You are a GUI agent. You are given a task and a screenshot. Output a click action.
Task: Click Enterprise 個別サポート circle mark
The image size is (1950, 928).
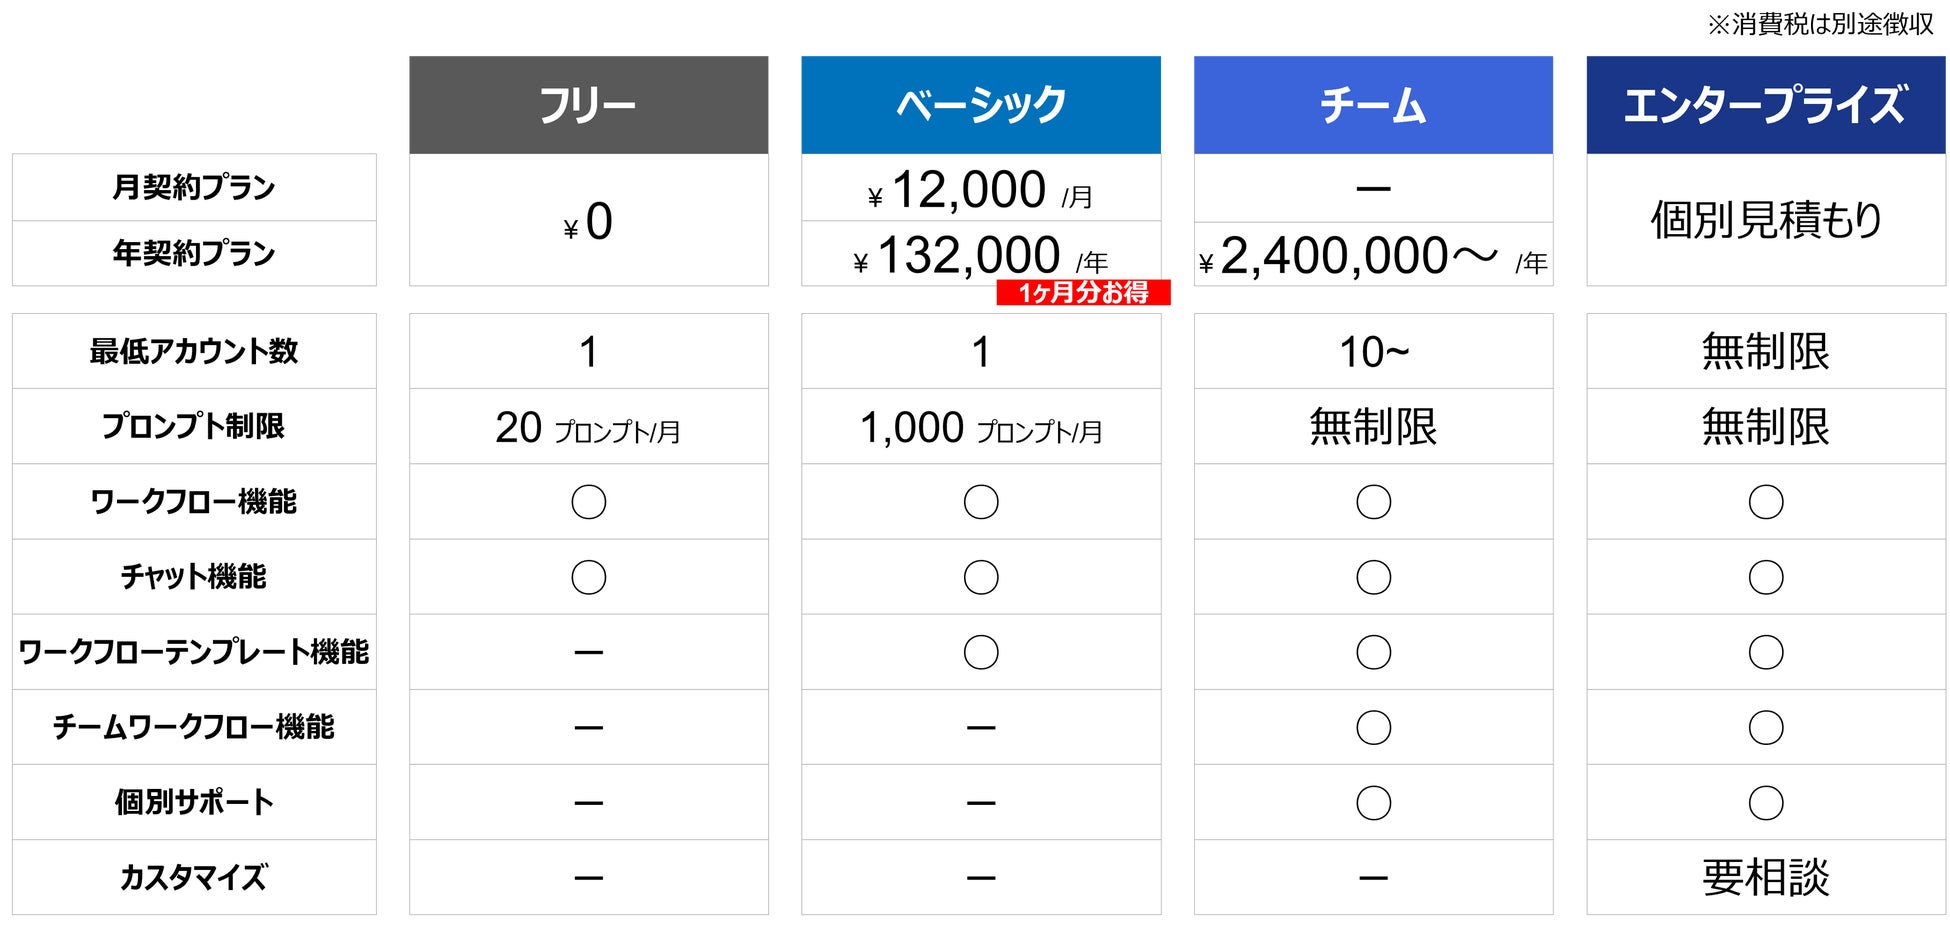click(1766, 802)
